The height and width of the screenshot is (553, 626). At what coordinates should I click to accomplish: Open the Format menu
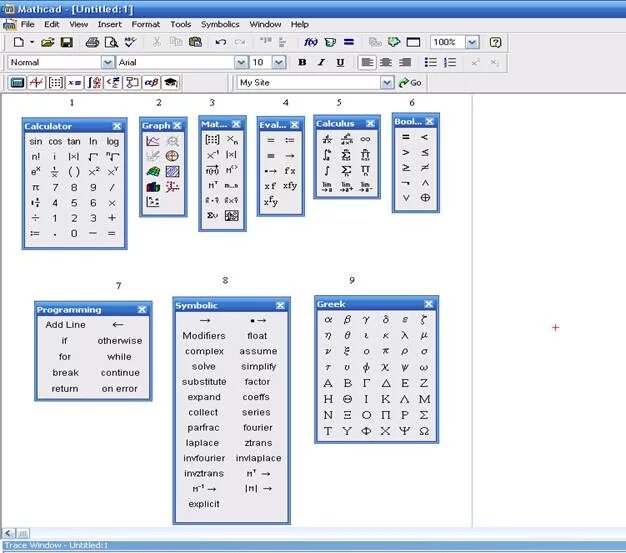[x=146, y=24]
